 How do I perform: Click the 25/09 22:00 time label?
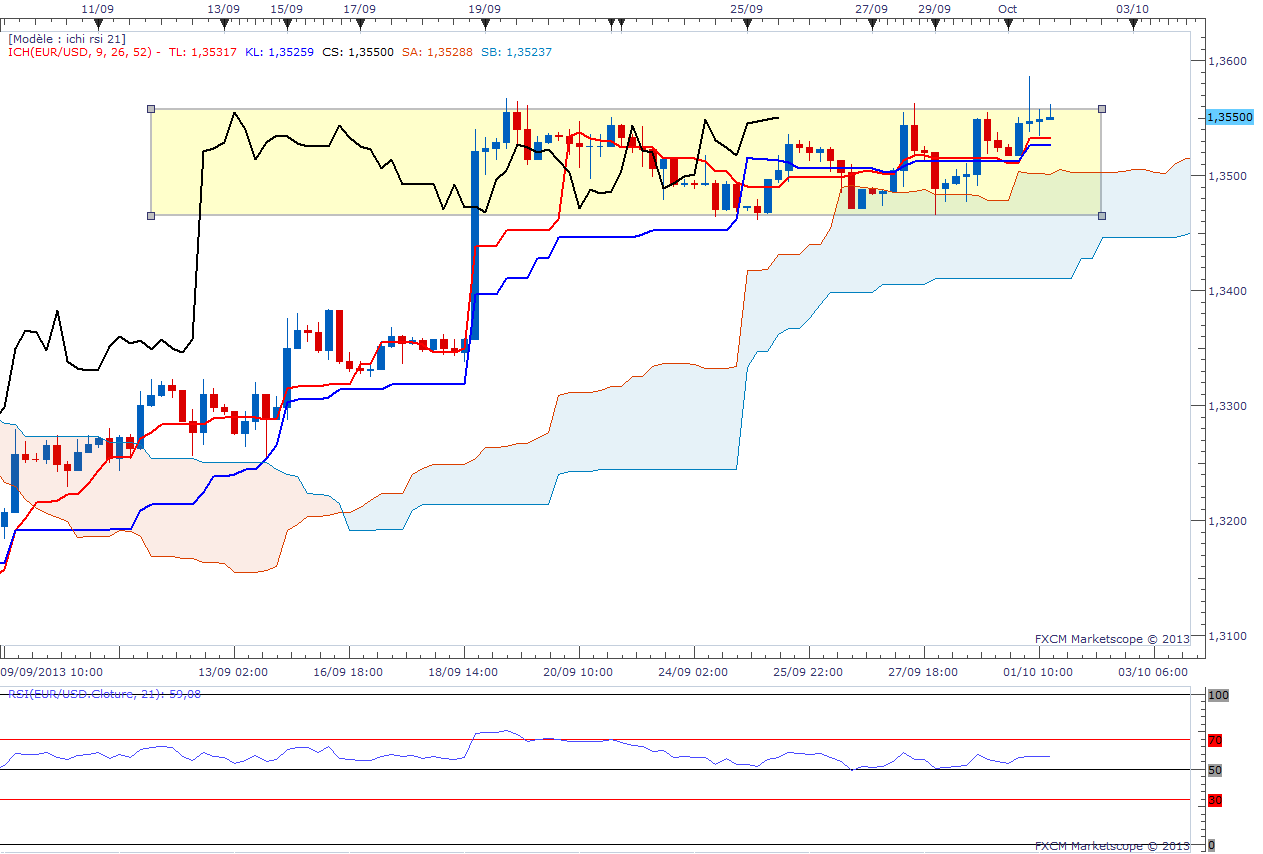(x=808, y=672)
